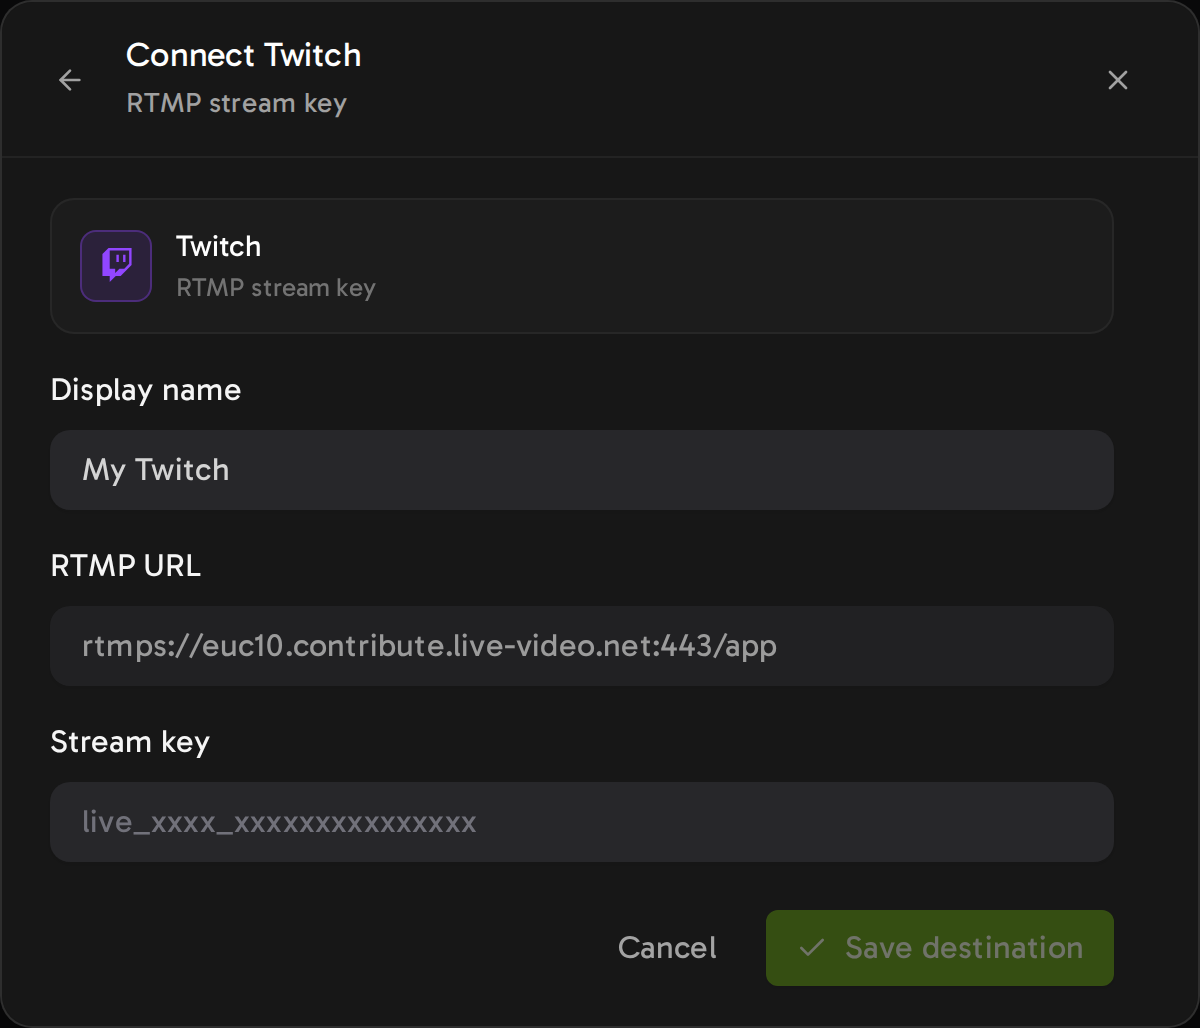1200x1028 pixels.
Task: Click the 'Display name' label
Action: pyautogui.click(x=146, y=389)
